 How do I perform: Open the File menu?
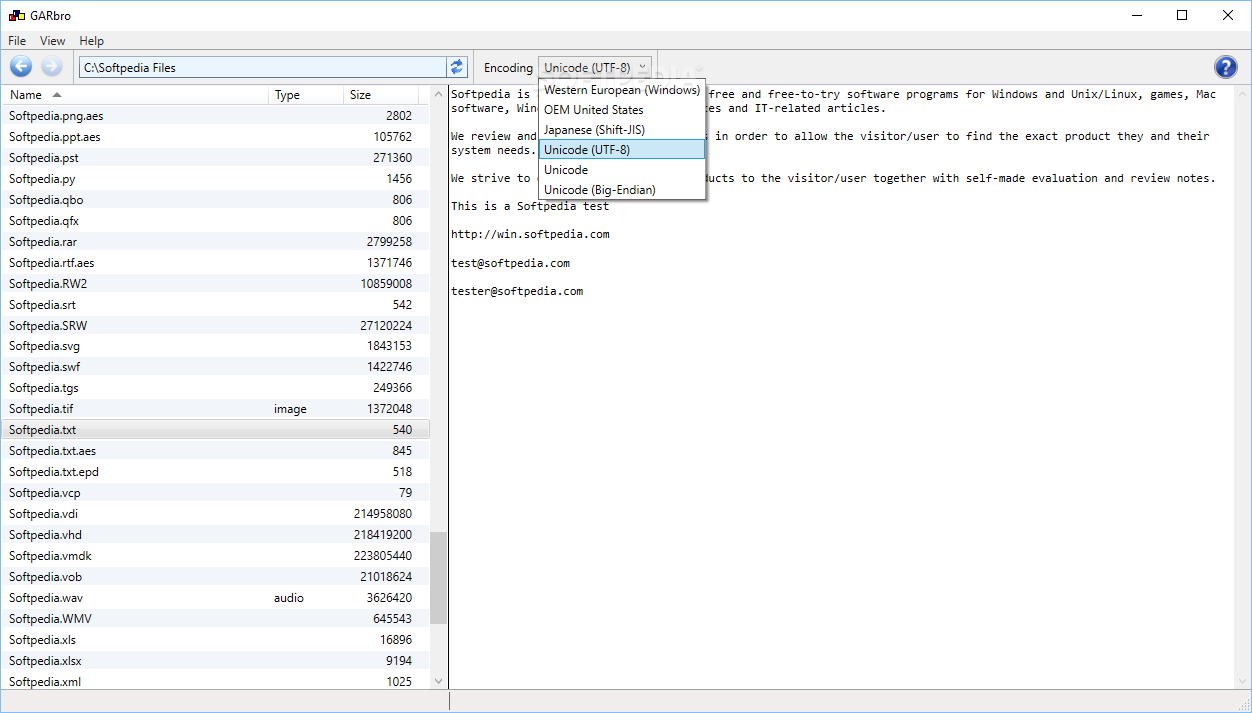[17, 41]
